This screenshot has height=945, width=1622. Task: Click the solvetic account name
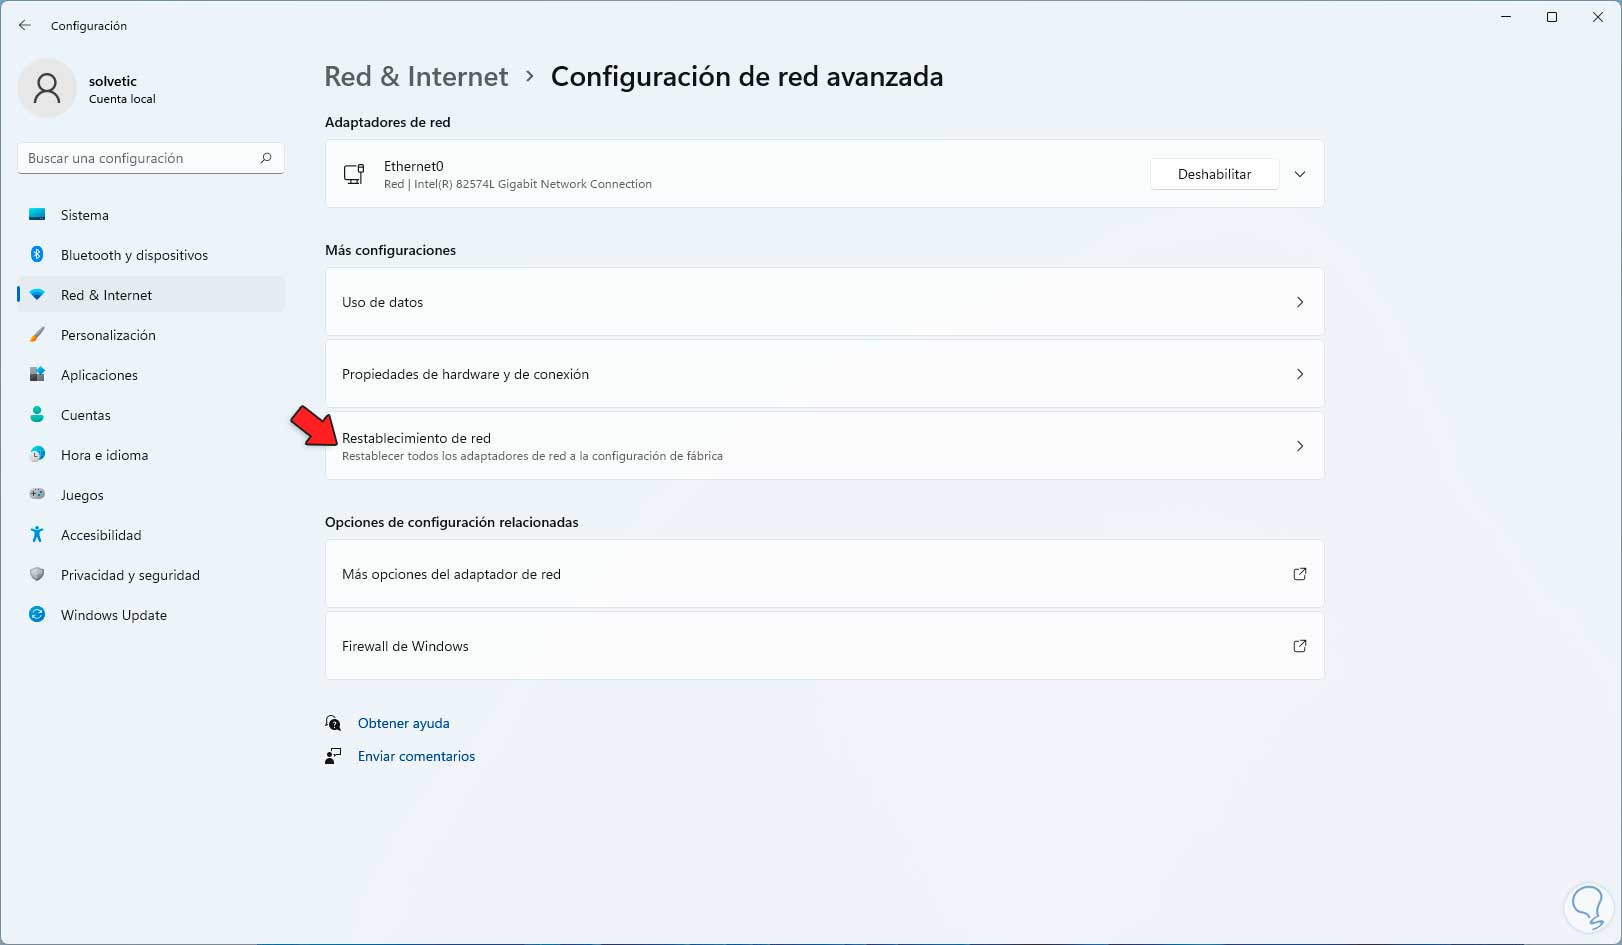[113, 81]
